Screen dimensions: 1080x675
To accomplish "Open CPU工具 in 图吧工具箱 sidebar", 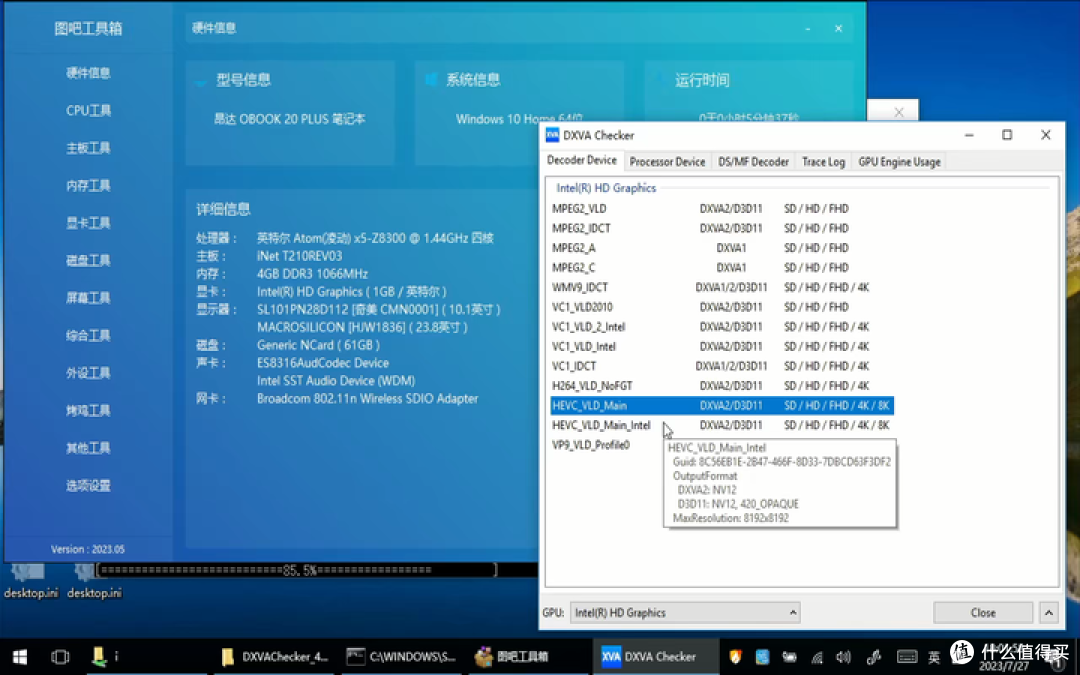I will click(88, 110).
